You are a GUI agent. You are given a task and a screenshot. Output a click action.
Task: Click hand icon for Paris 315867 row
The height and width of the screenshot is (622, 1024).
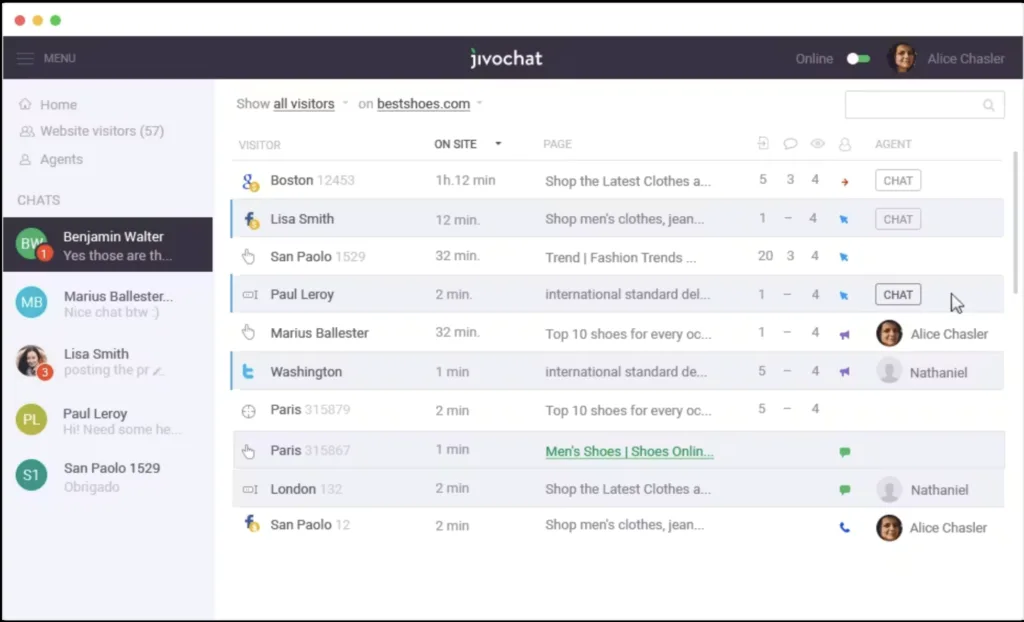(248, 451)
